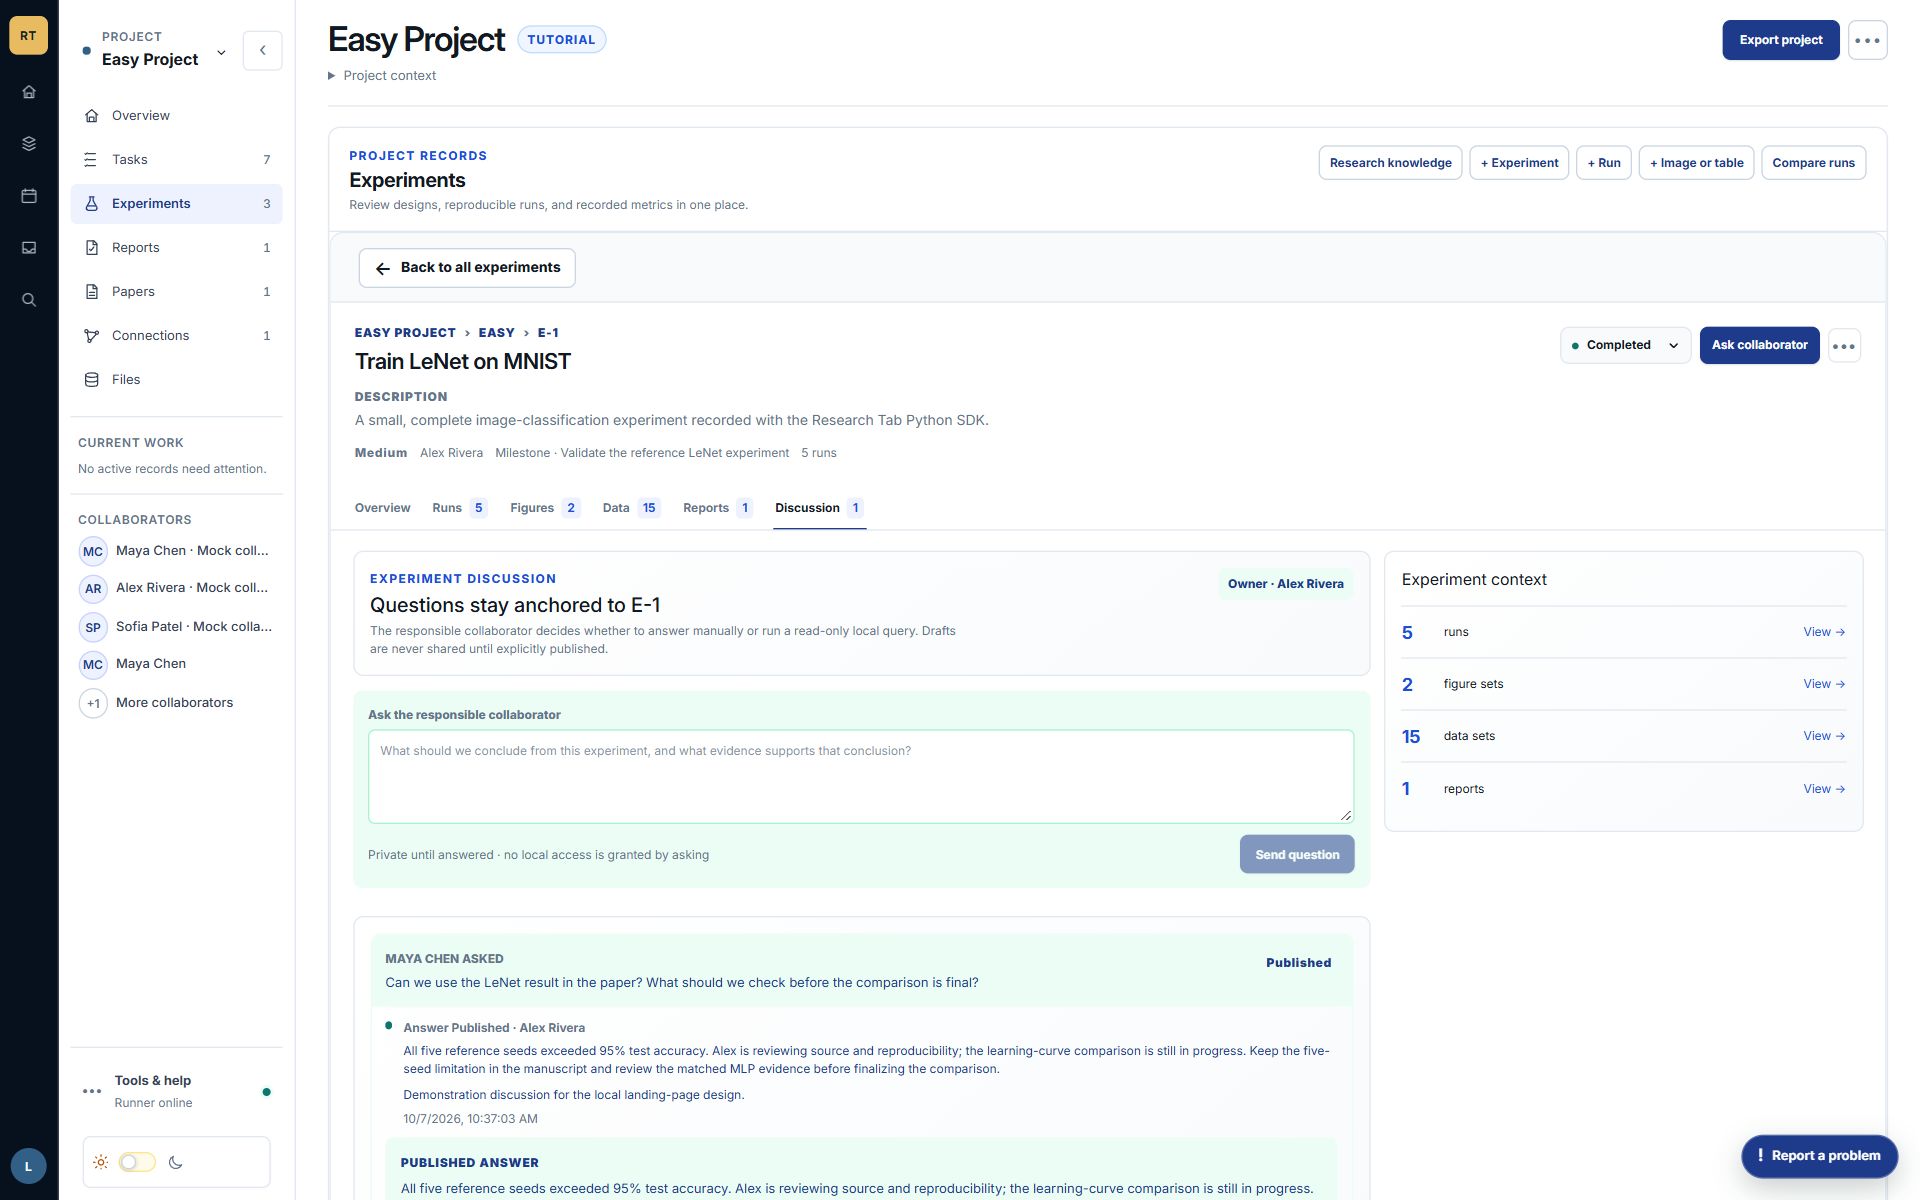The image size is (1920, 1200).
Task: Switch to the Data tab
Action: pyautogui.click(x=630, y=508)
